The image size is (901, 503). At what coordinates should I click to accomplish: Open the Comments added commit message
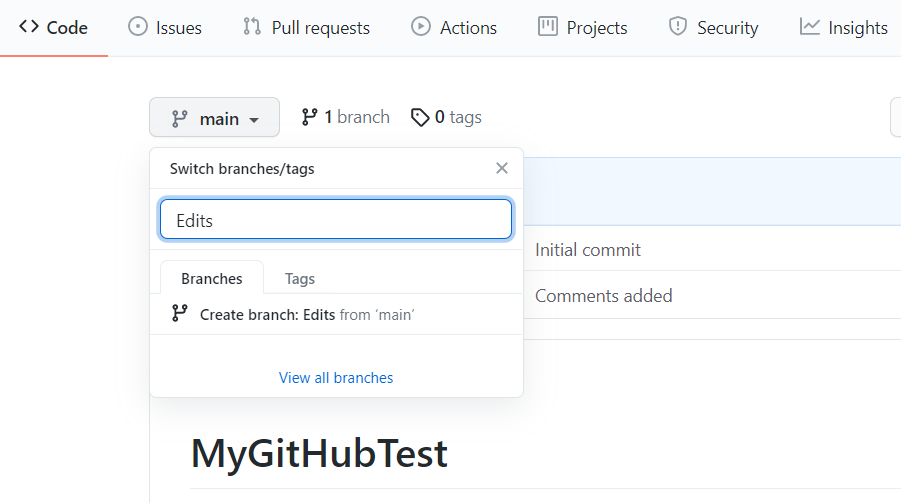pos(603,295)
